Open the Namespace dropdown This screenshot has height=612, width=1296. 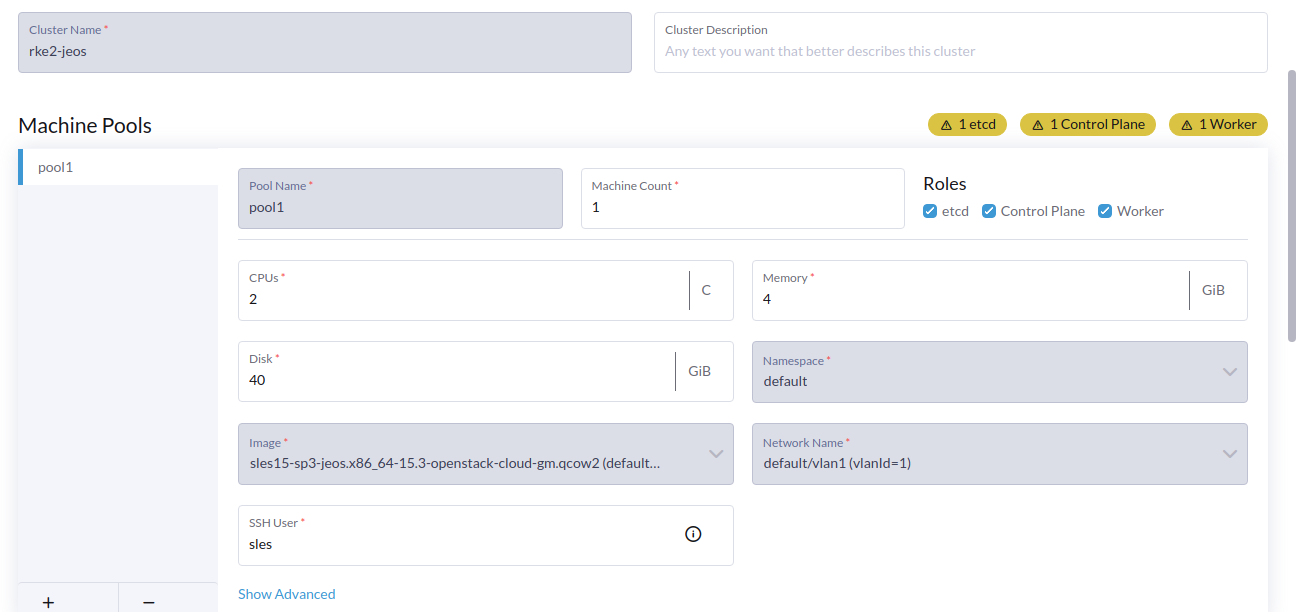click(1230, 372)
